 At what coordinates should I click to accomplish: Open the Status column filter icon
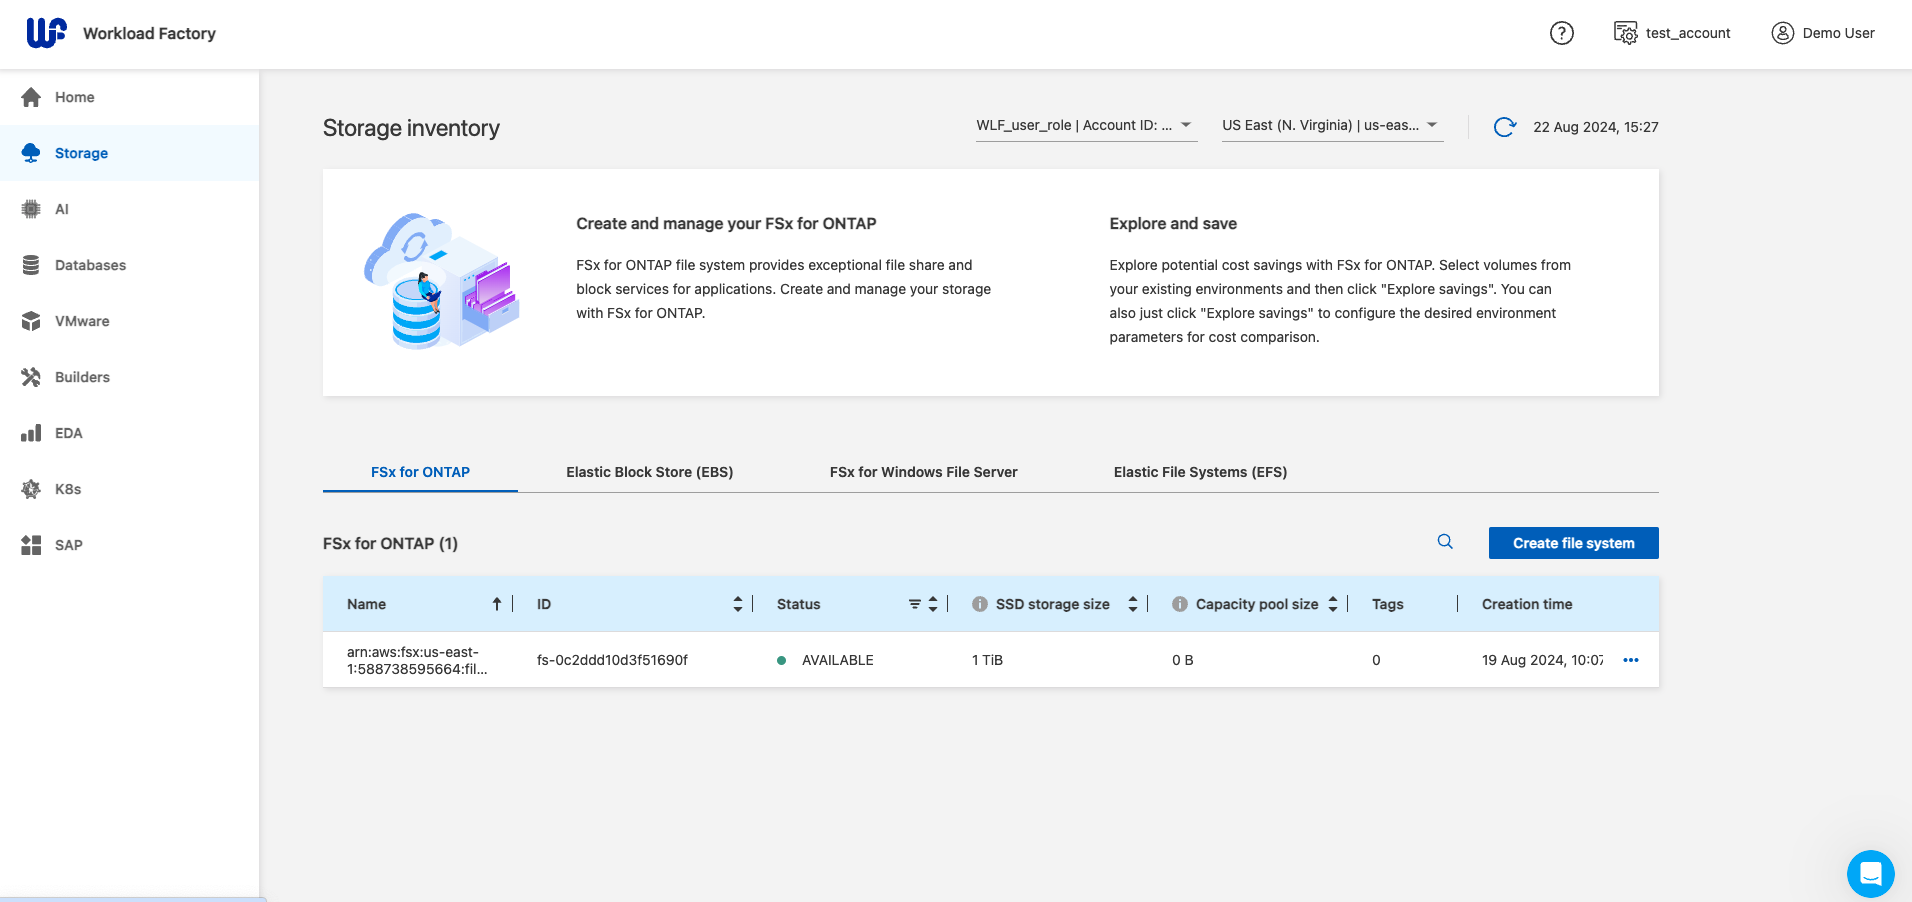(914, 604)
